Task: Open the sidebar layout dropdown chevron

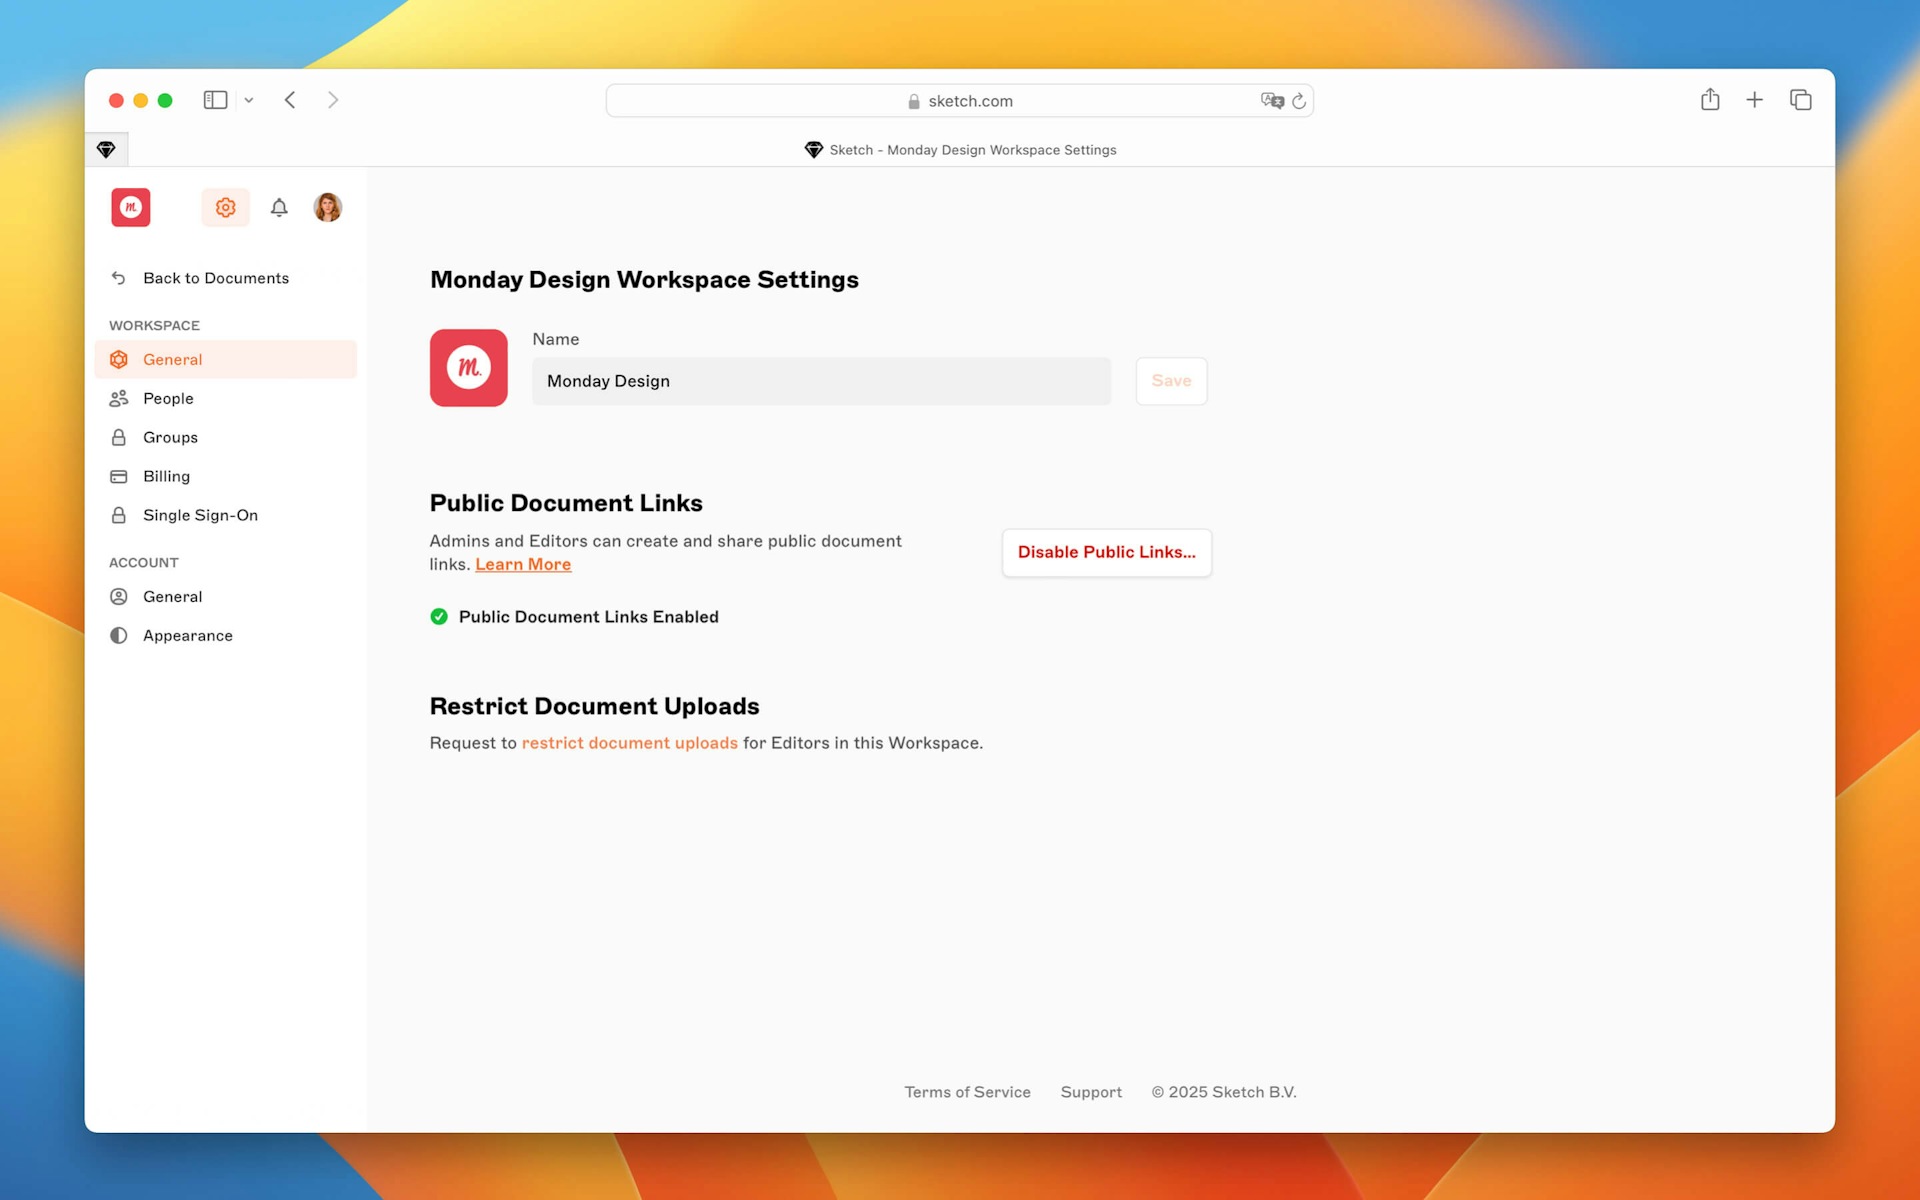Action: (249, 100)
